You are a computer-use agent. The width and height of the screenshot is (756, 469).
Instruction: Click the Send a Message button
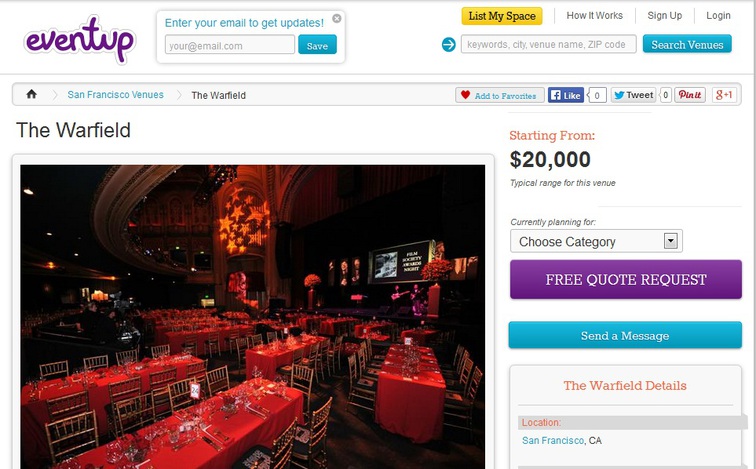click(x=625, y=335)
